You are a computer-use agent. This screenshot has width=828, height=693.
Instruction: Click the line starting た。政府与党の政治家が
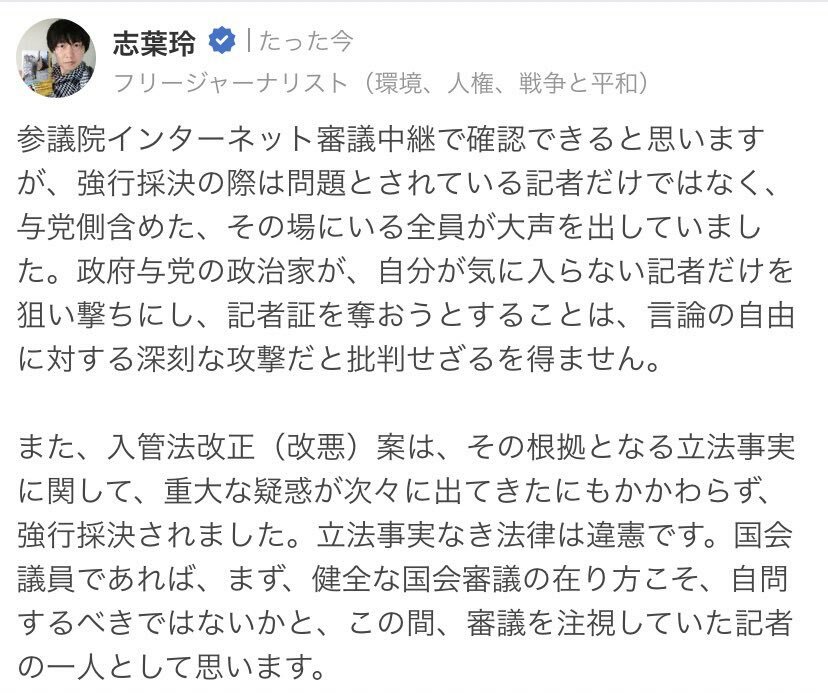tap(406, 271)
